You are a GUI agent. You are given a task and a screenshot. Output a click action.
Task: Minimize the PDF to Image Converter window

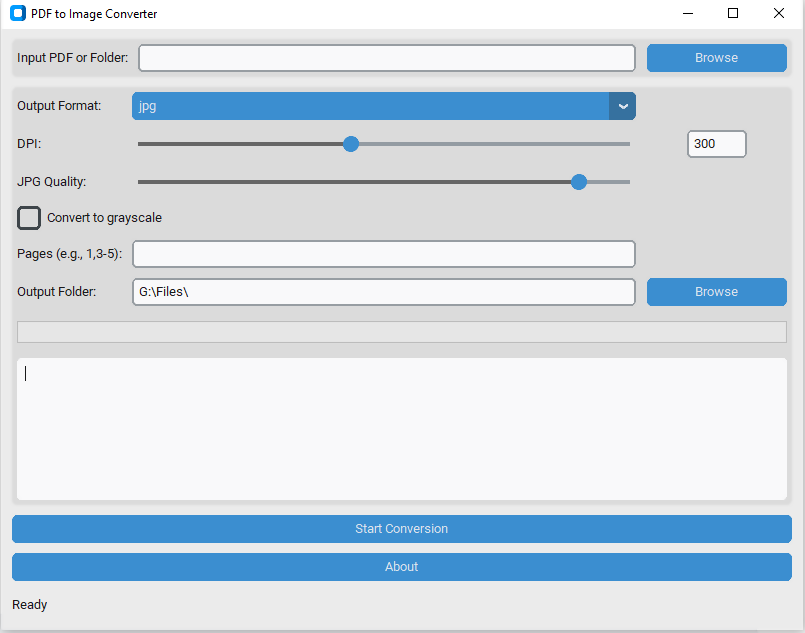point(688,13)
